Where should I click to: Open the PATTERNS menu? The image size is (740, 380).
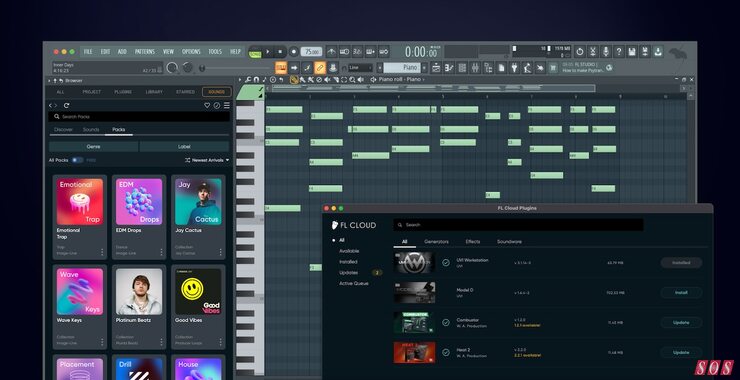(x=144, y=51)
